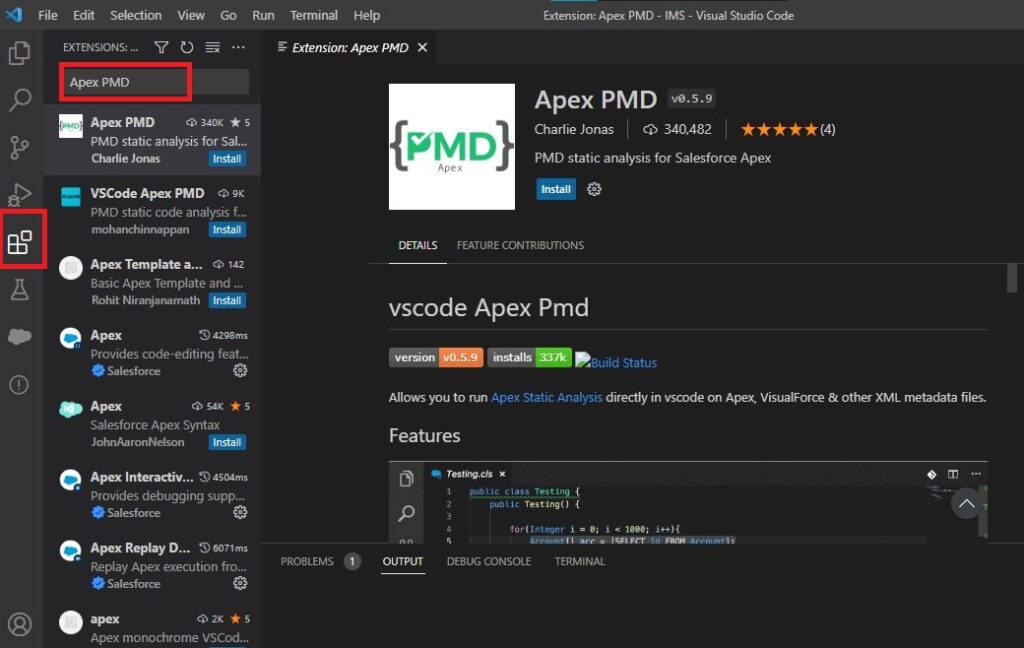Open the Run and Debug view
The image size is (1024, 648).
point(21,193)
